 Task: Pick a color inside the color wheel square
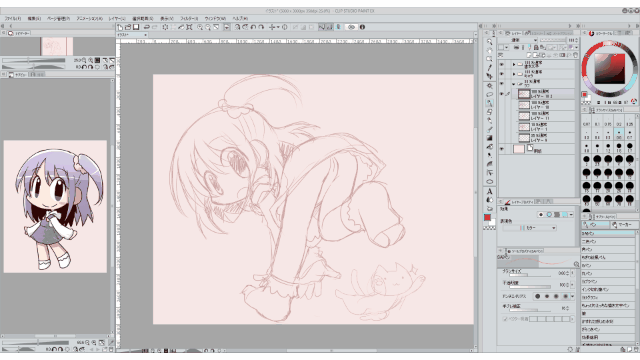click(609, 68)
